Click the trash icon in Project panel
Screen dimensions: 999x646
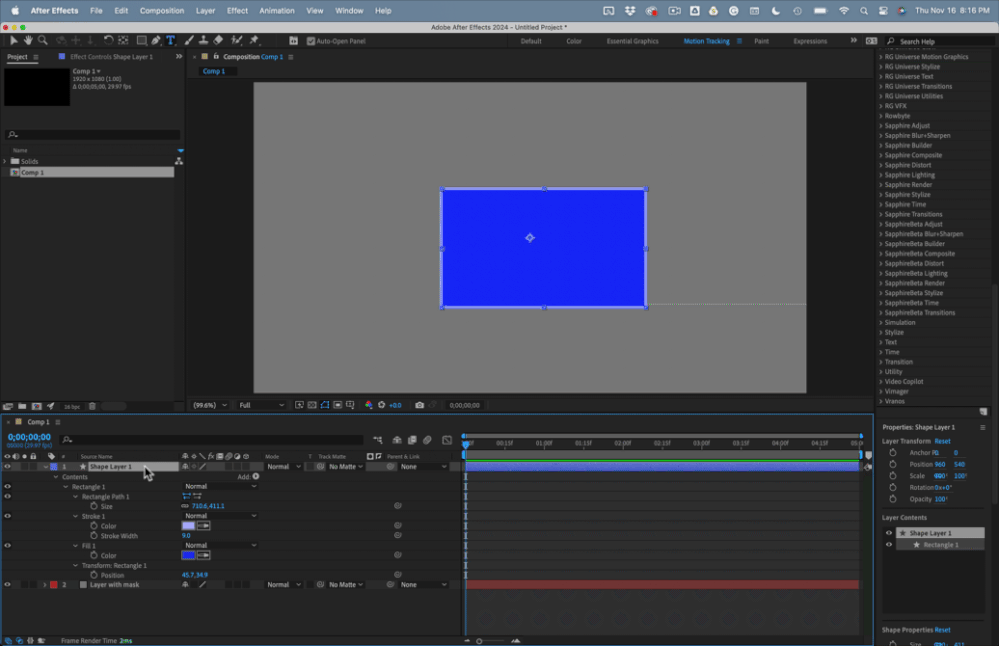coord(92,406)
